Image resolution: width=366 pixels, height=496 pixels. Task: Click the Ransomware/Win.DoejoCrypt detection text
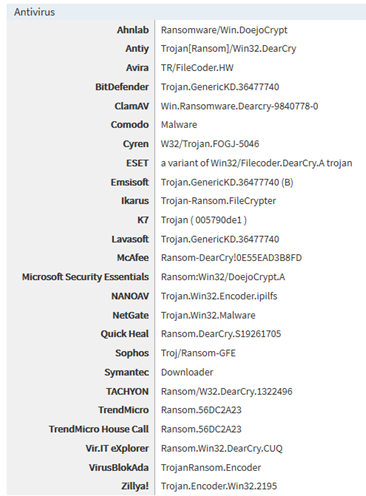coord(224,30)
